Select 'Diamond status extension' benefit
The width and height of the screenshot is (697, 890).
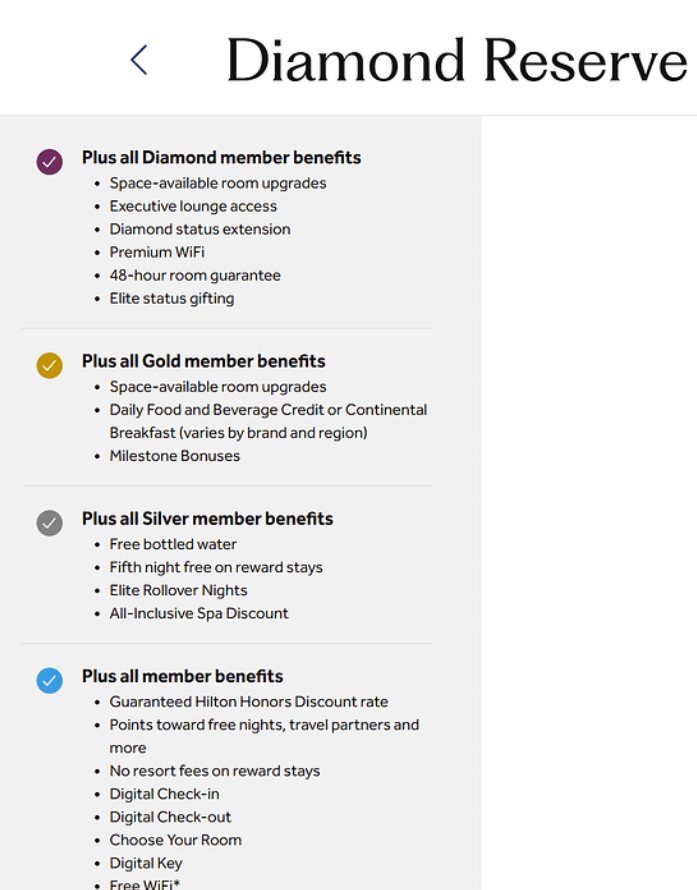(x=200, y=229)
